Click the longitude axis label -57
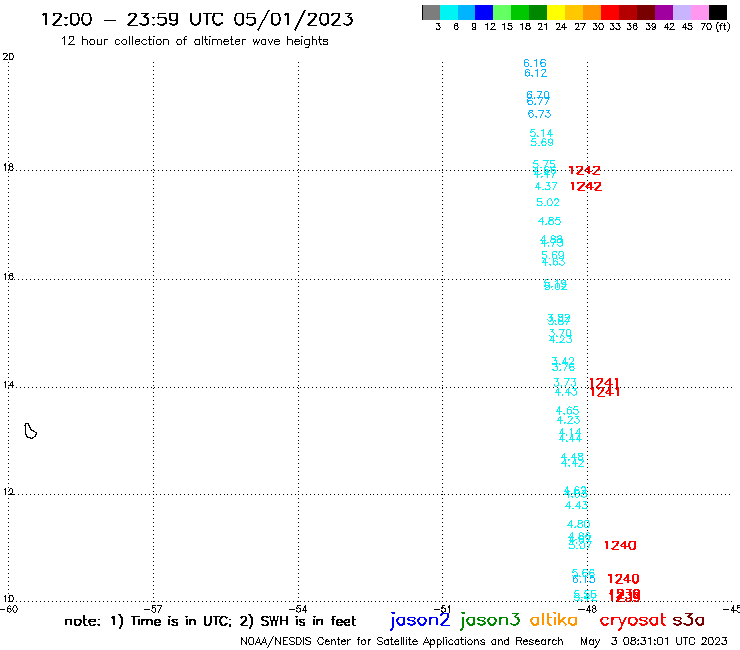The width and height of the screenshot is (740, 650). (x=154, y=609)
